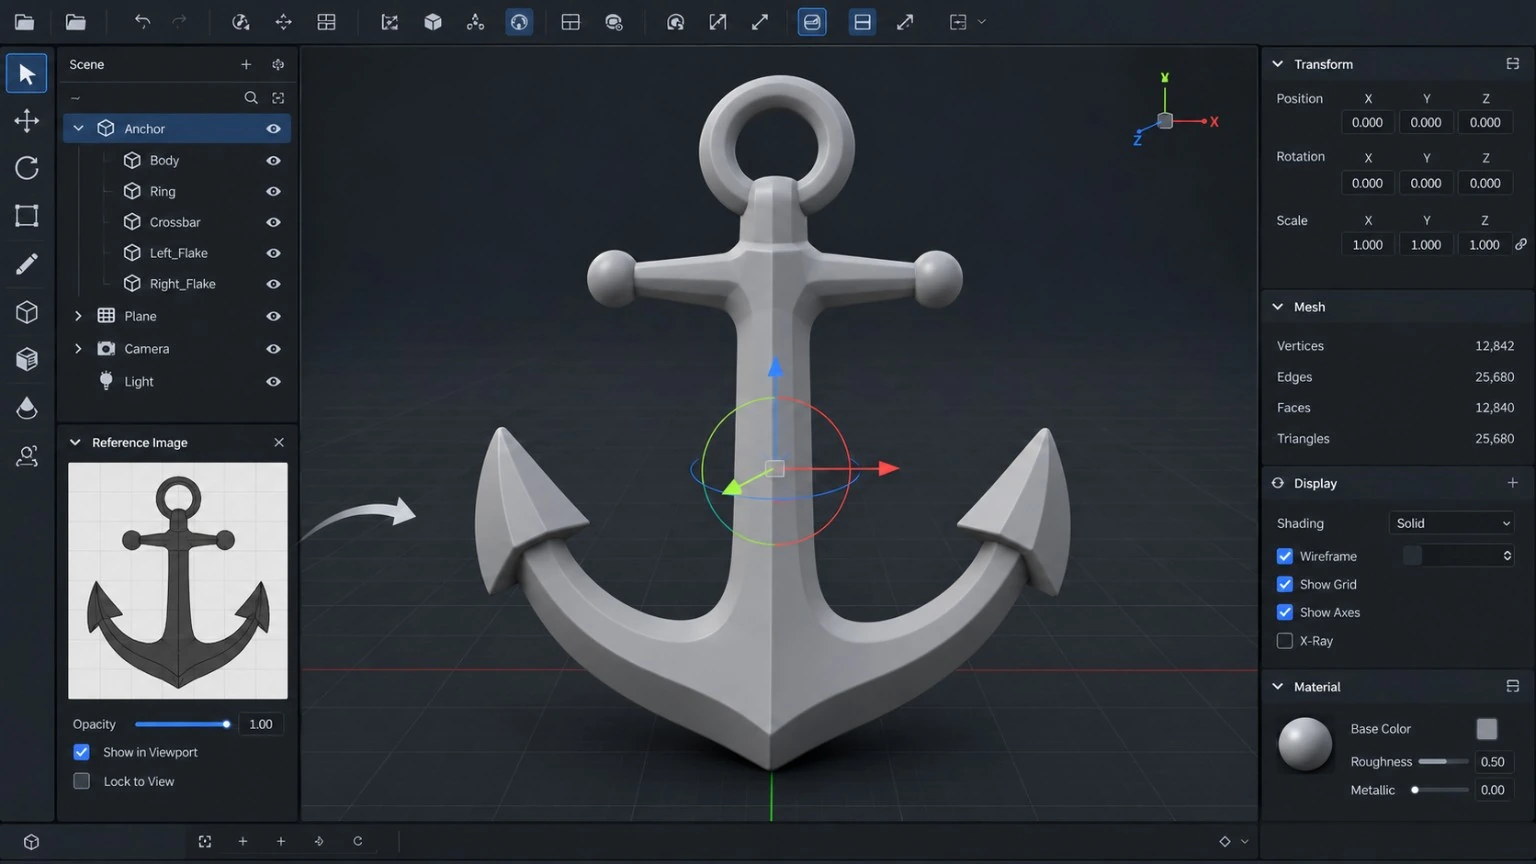Viewport: 1536px width, 864px height.
Task: Select the arrow selection tool
Action: (x=27, y=74)
